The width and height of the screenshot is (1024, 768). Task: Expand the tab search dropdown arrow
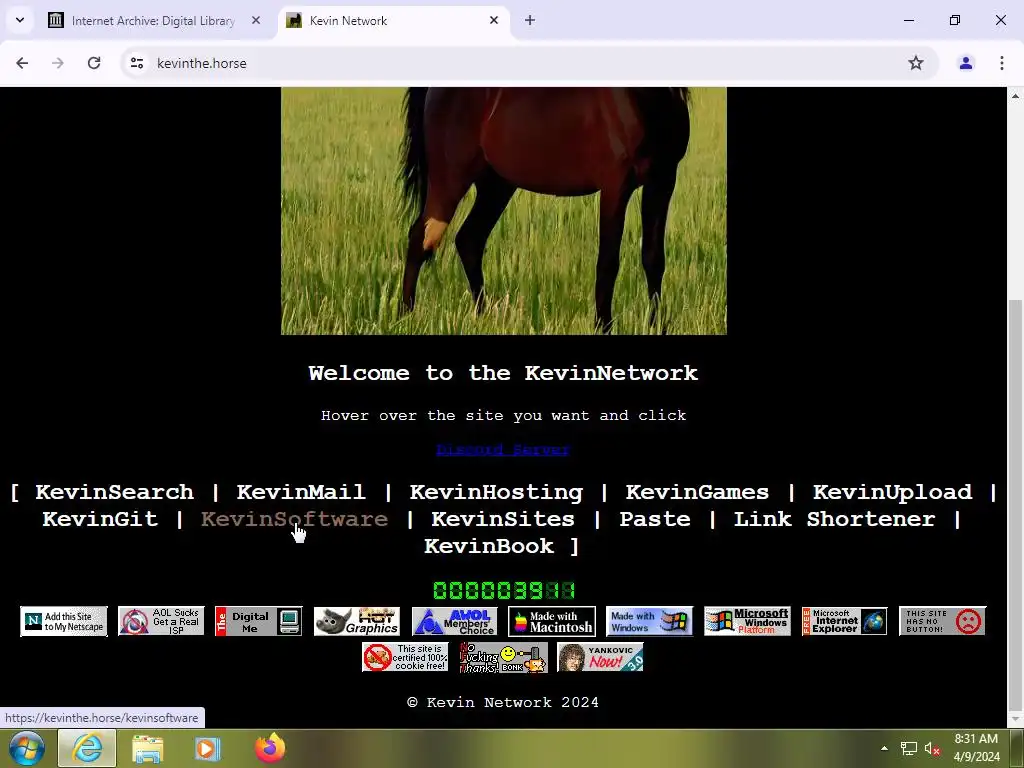point(20,20)
